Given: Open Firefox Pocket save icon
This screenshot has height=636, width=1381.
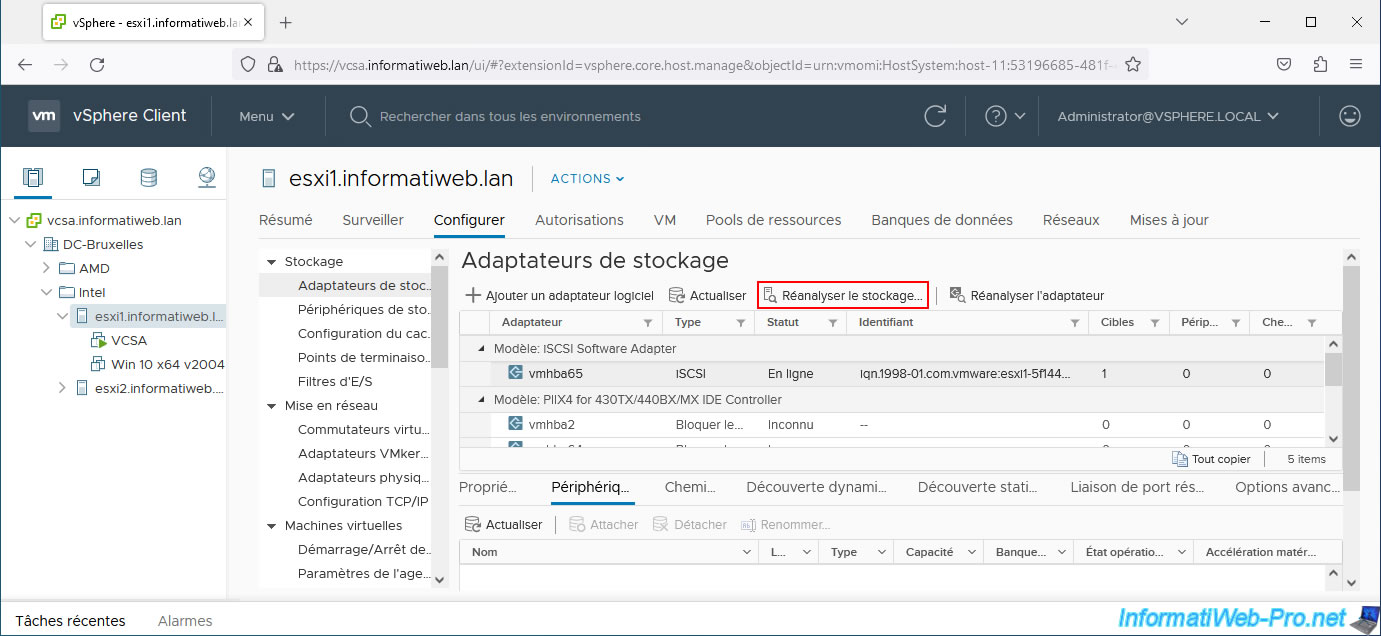Looking at the screenshot, I should point(1284,64).
